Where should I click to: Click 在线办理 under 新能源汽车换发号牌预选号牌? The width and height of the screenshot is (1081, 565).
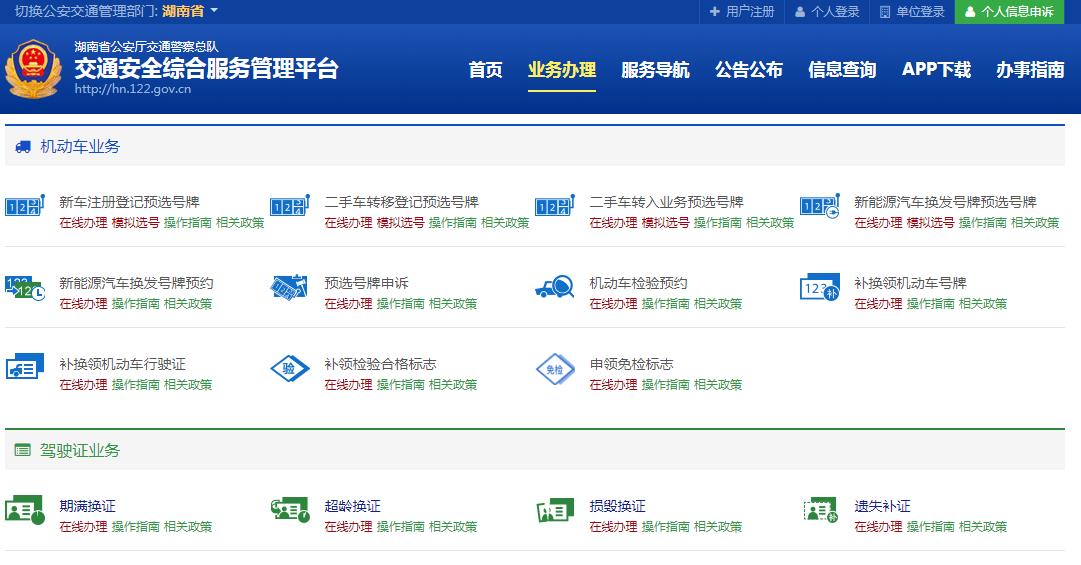coord(878,223)
